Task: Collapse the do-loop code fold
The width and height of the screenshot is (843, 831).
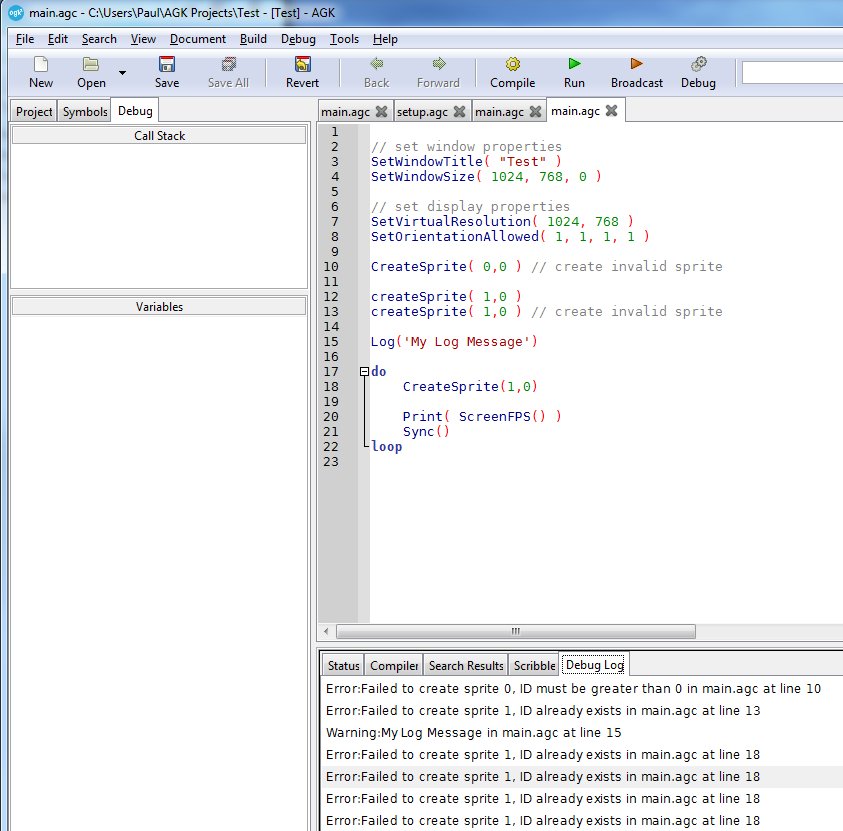Action: (362, 371)
